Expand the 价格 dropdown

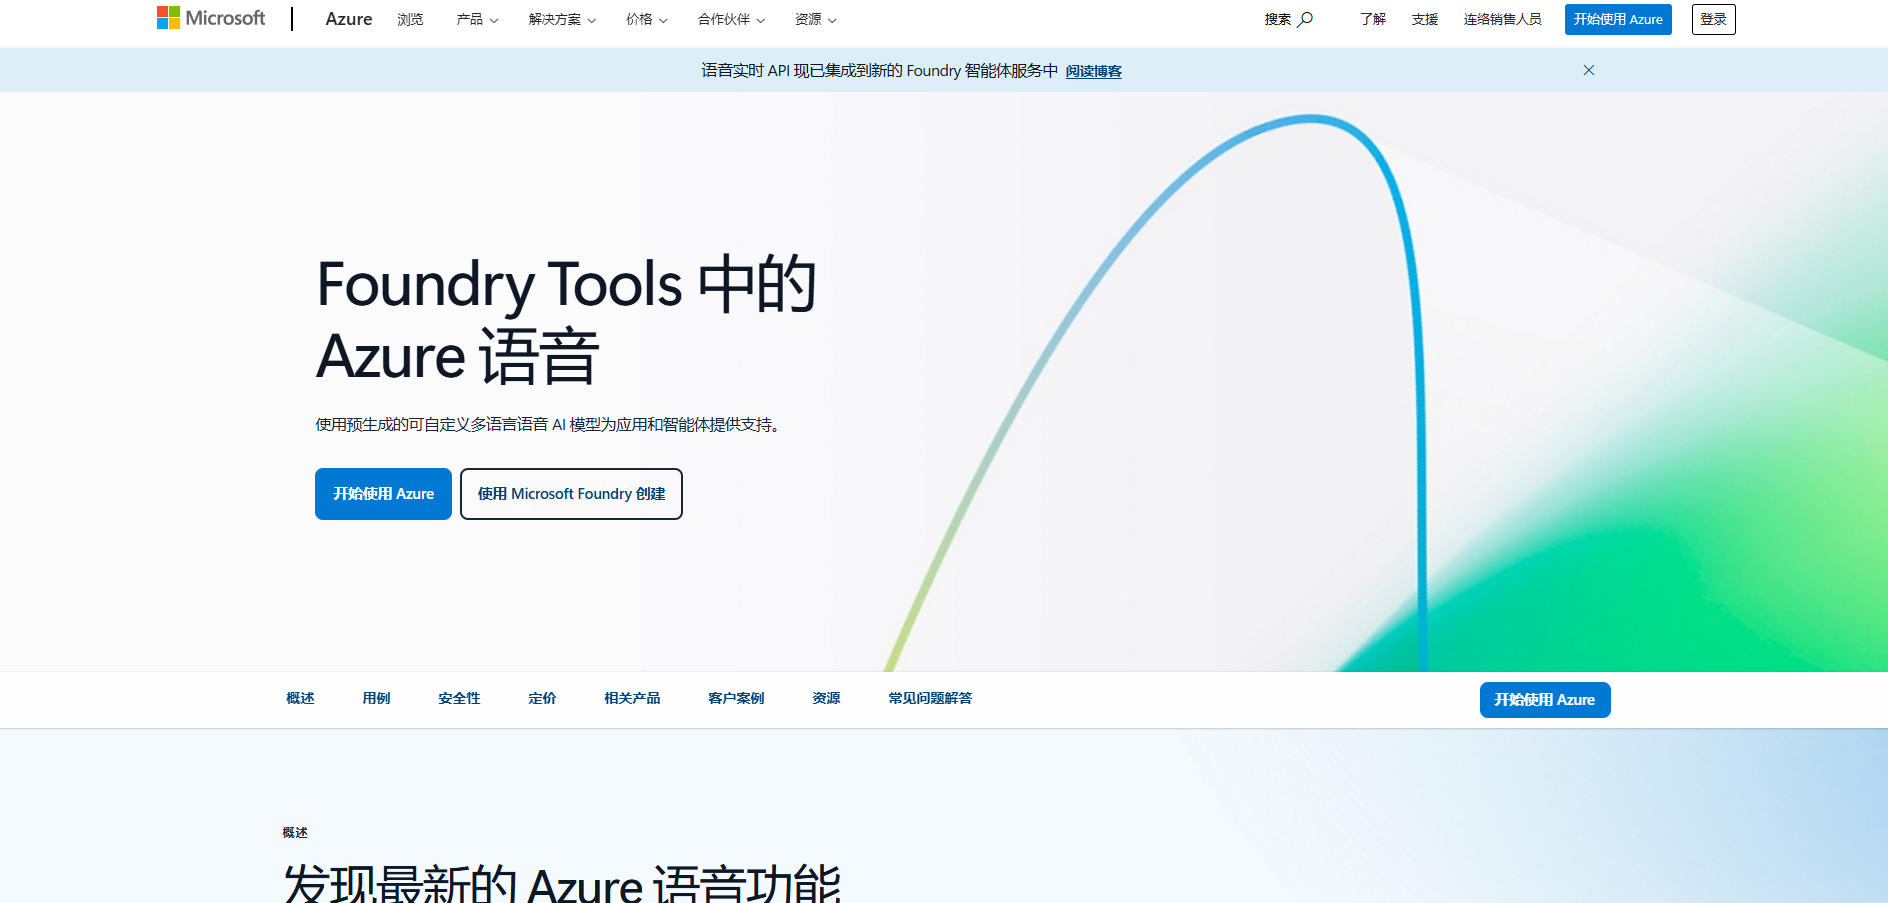(646, 19)
